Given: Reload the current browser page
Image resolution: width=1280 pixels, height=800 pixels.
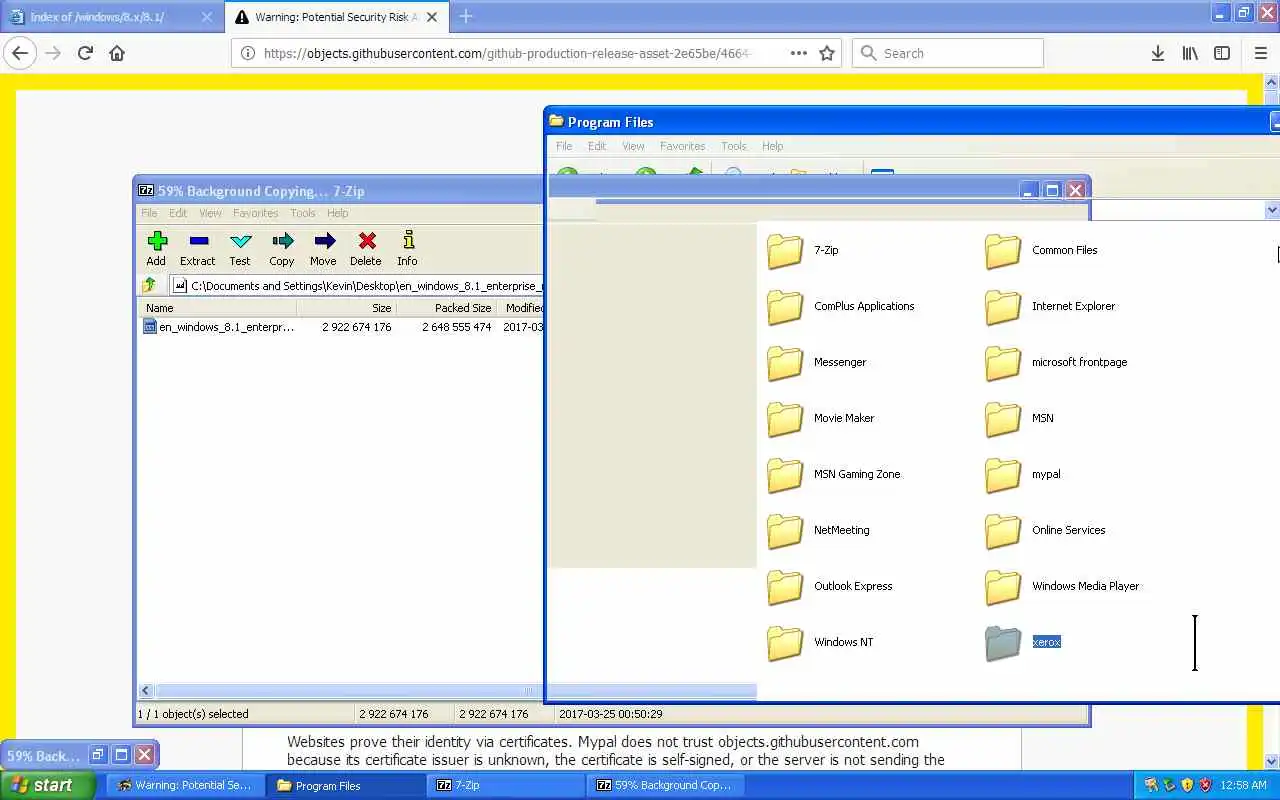Looking at the screenshot, I should click(x=85, y=53).
